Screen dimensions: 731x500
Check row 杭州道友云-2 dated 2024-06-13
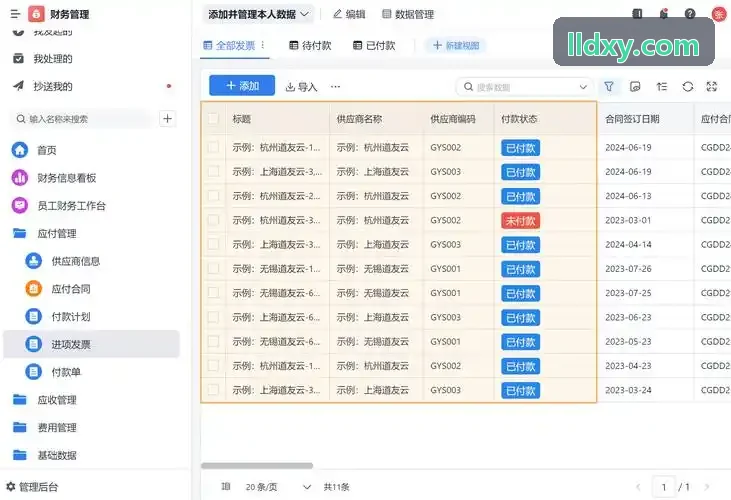tap(213, 196)
